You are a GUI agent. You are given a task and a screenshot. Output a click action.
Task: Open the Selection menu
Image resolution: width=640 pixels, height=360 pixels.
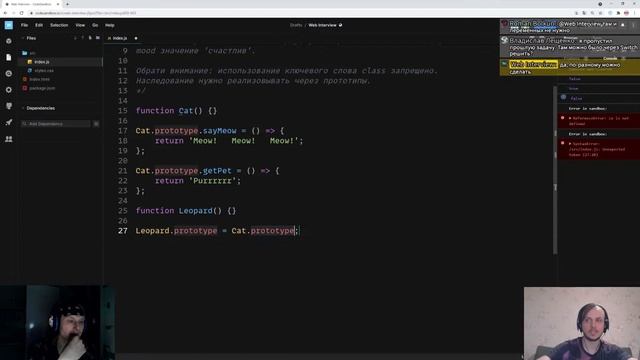59,25
